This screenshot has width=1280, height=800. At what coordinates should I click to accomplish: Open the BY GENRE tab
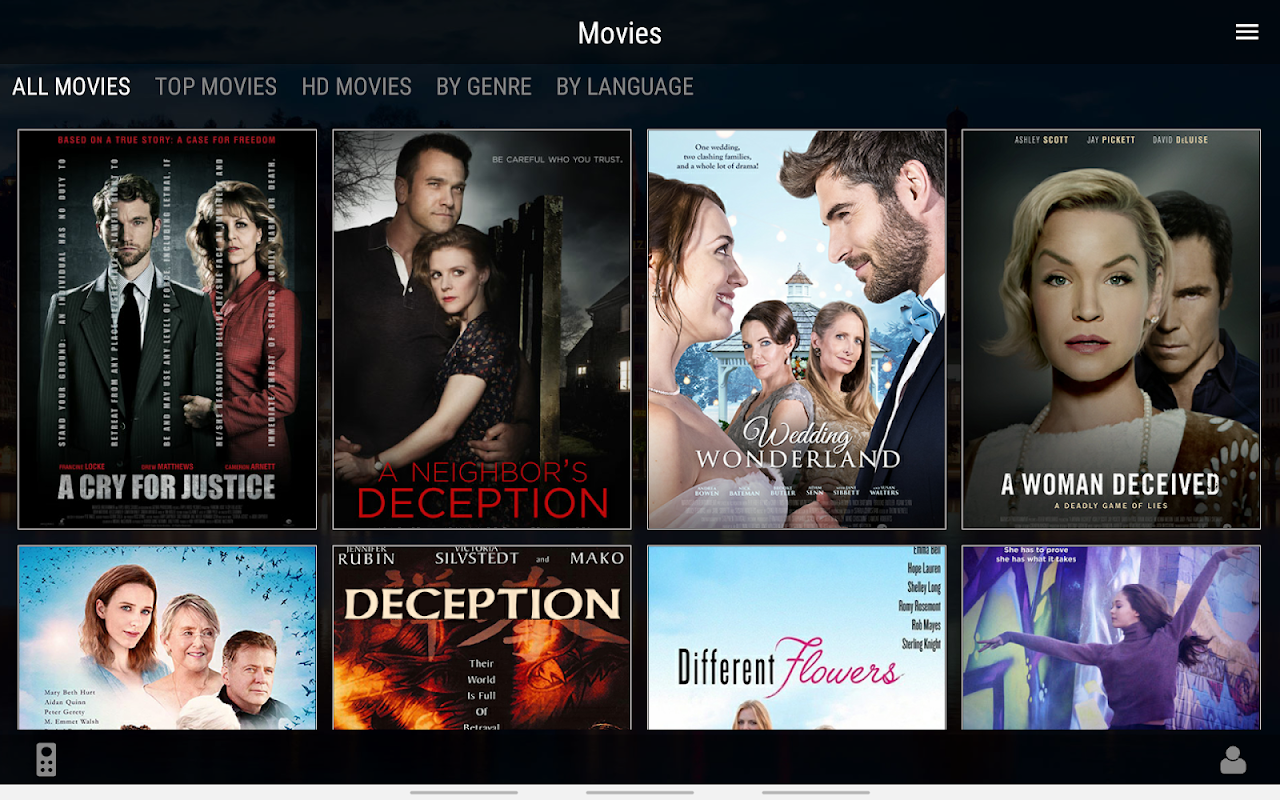pyautogui.click(x=484, y=87)
